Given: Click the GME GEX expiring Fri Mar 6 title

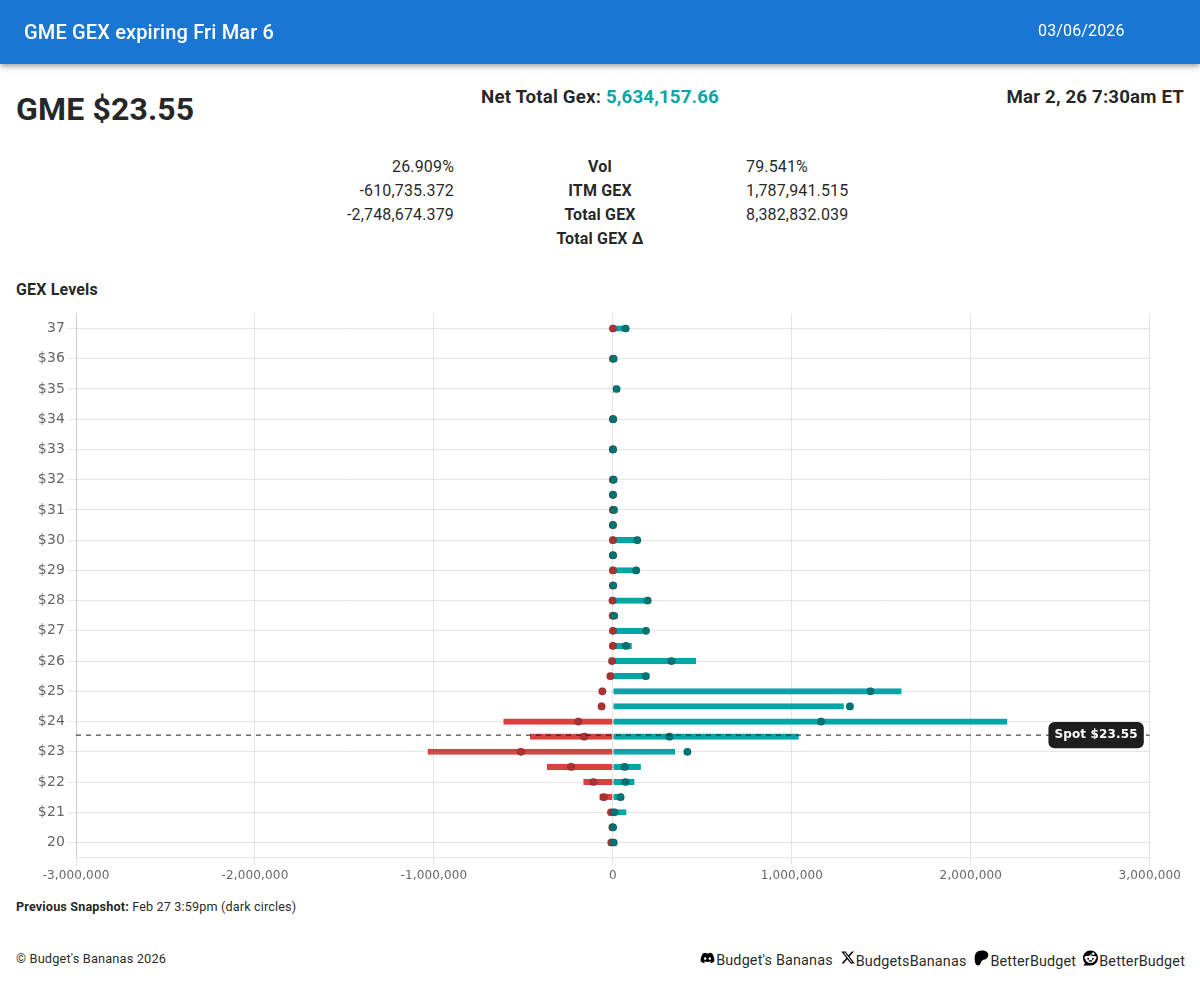Looking at the screenshot, I should click(149, 32).
